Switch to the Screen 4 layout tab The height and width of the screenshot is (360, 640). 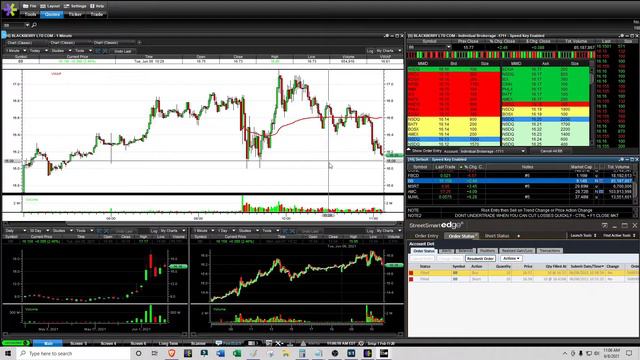[x=108, y=343]
